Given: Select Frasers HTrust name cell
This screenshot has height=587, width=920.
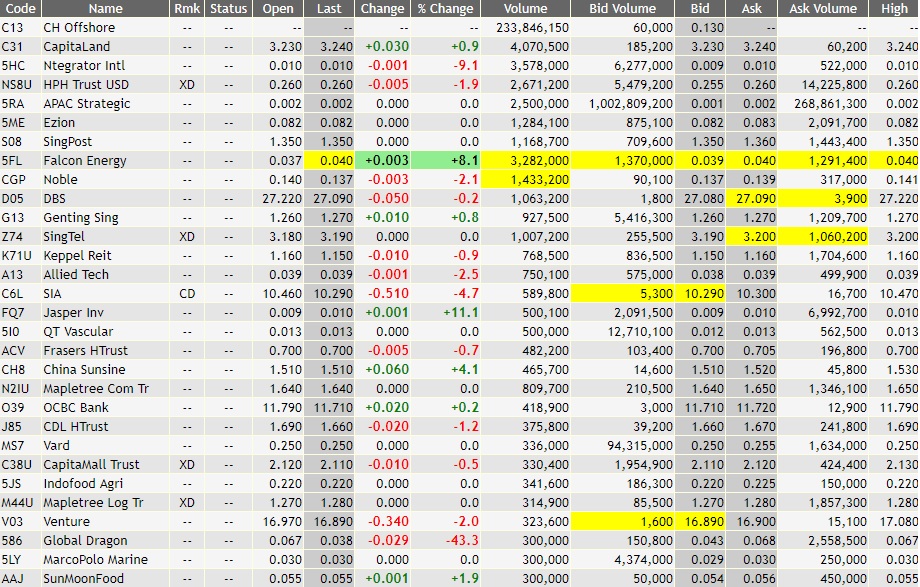Looking at the screenshot, I should [86, 350].
